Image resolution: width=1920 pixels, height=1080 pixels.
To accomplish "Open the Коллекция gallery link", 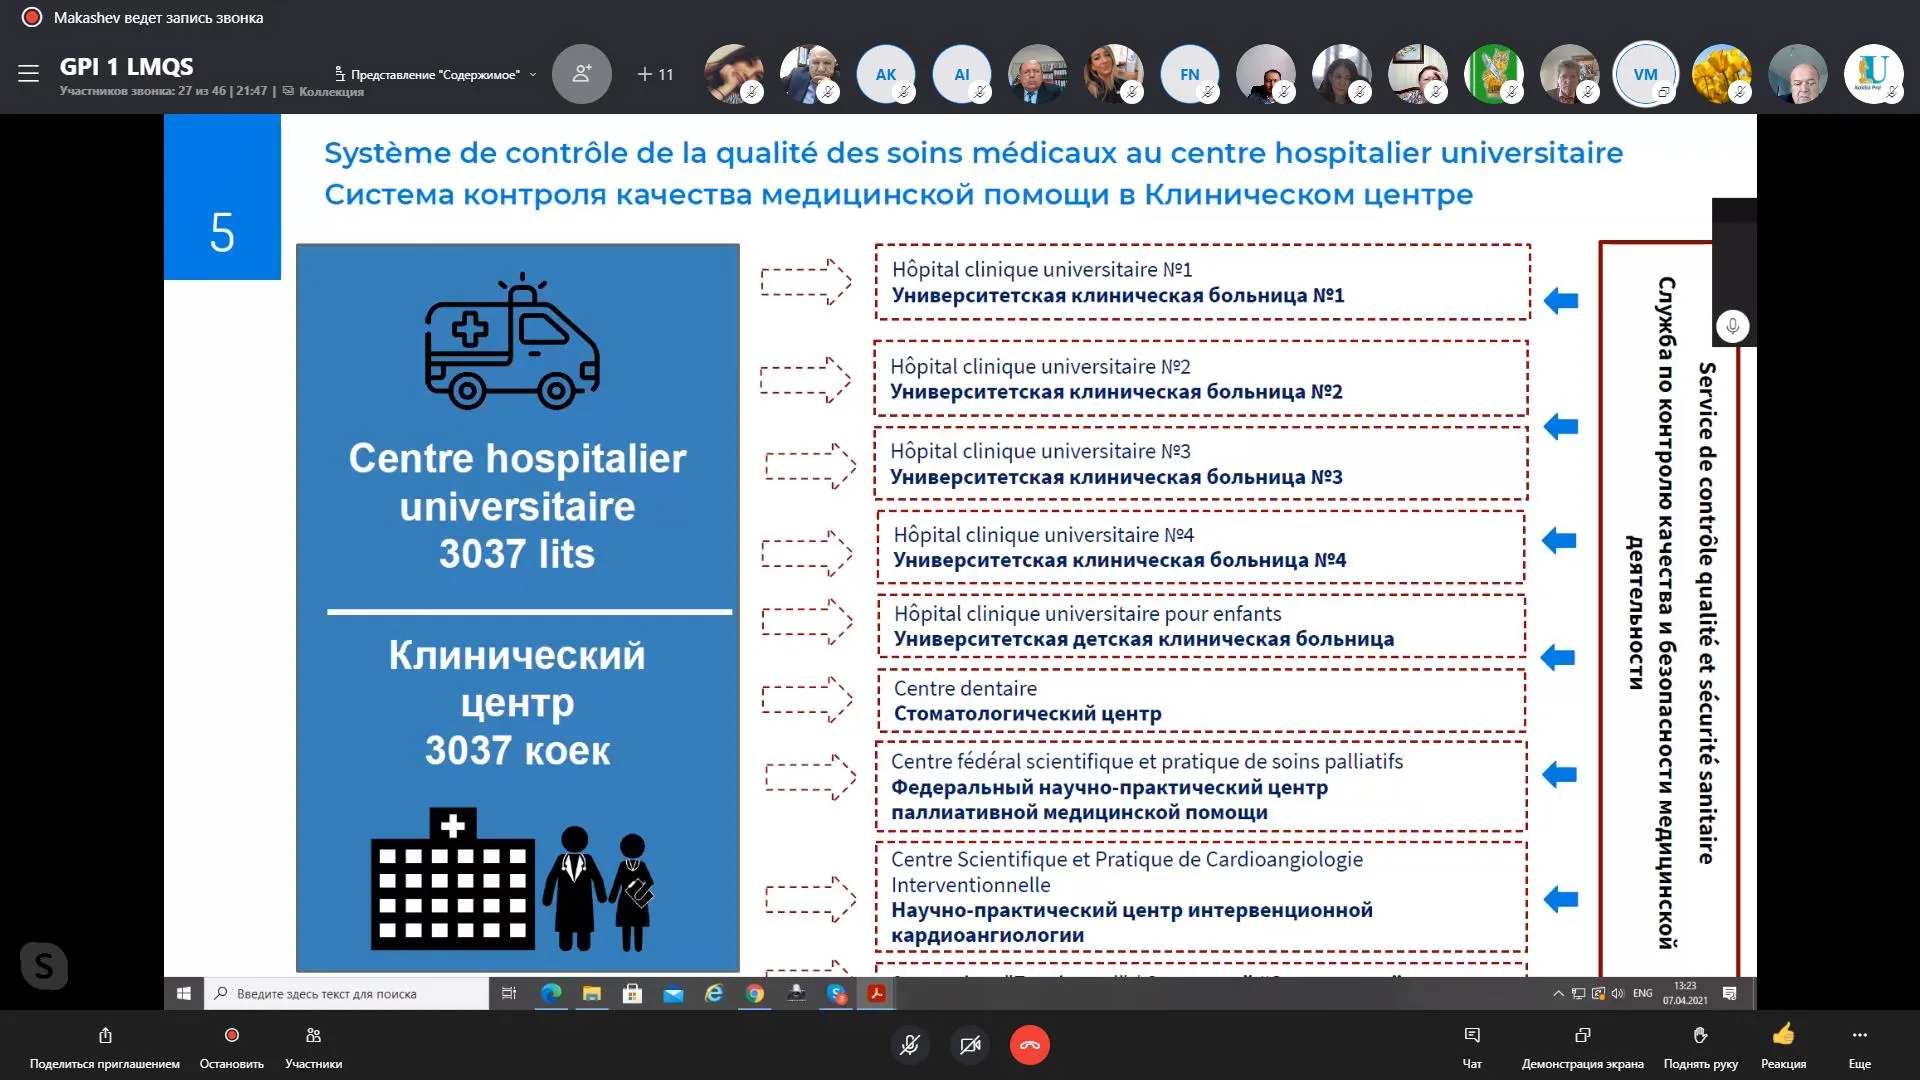I will (x=331, y=92).
